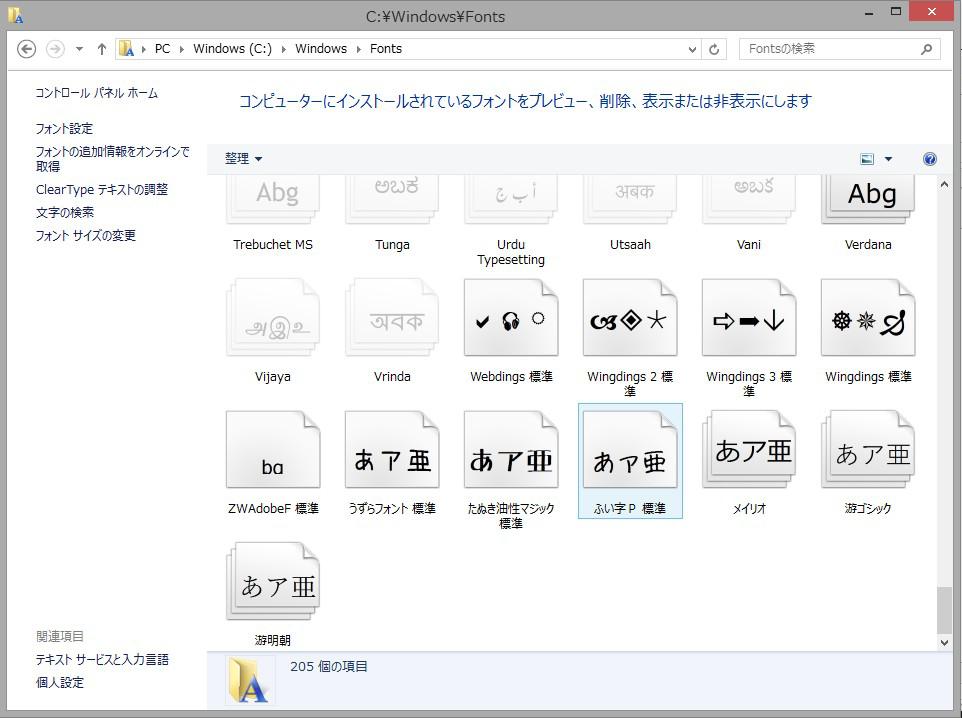
Task: Open the 整理 organize menu
Action: click(243, 159)
